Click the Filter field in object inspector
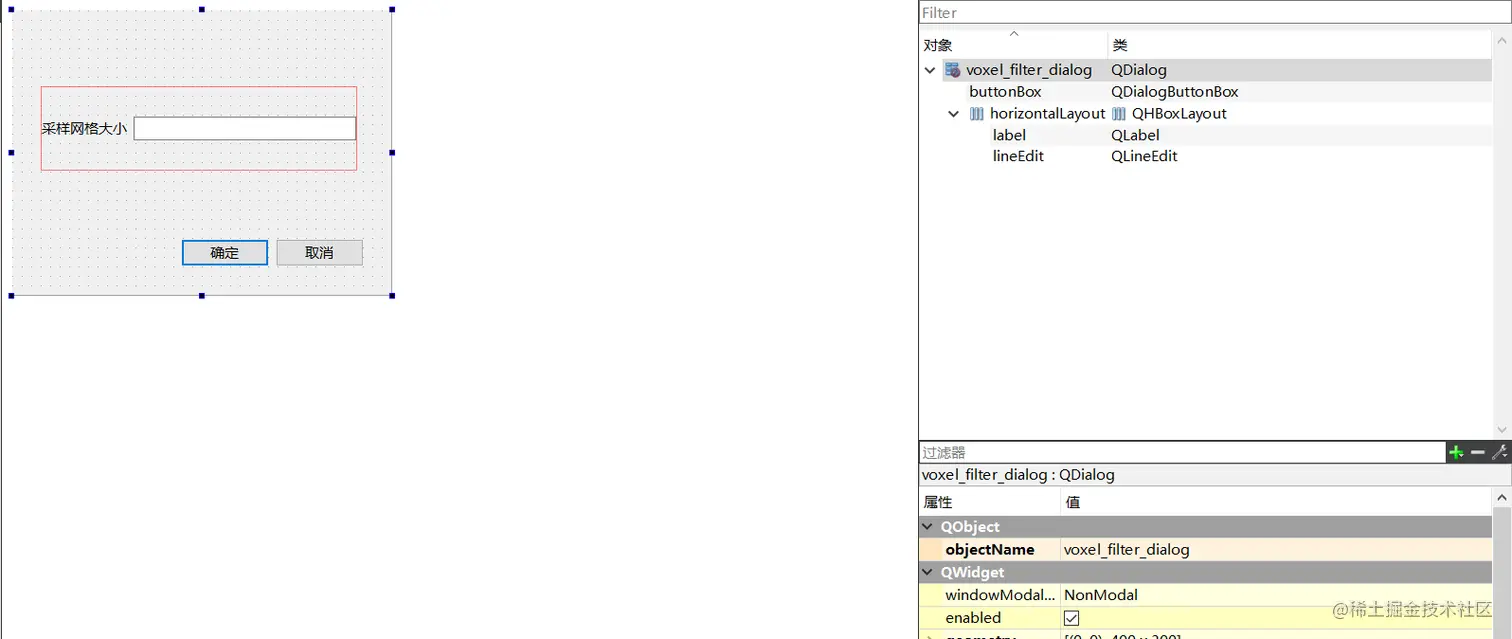The image size is (1512, 639). (x=1214, y=12)
